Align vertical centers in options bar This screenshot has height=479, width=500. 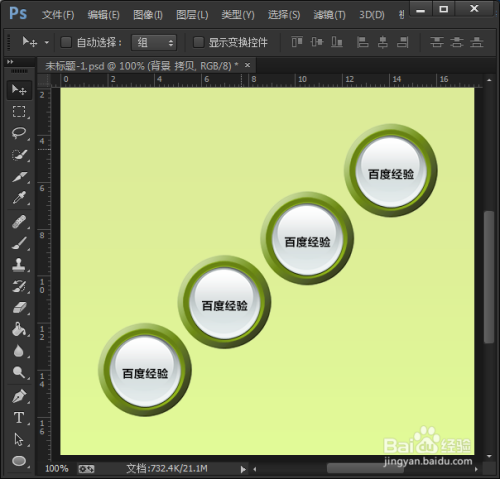click(x=317, y=42)
